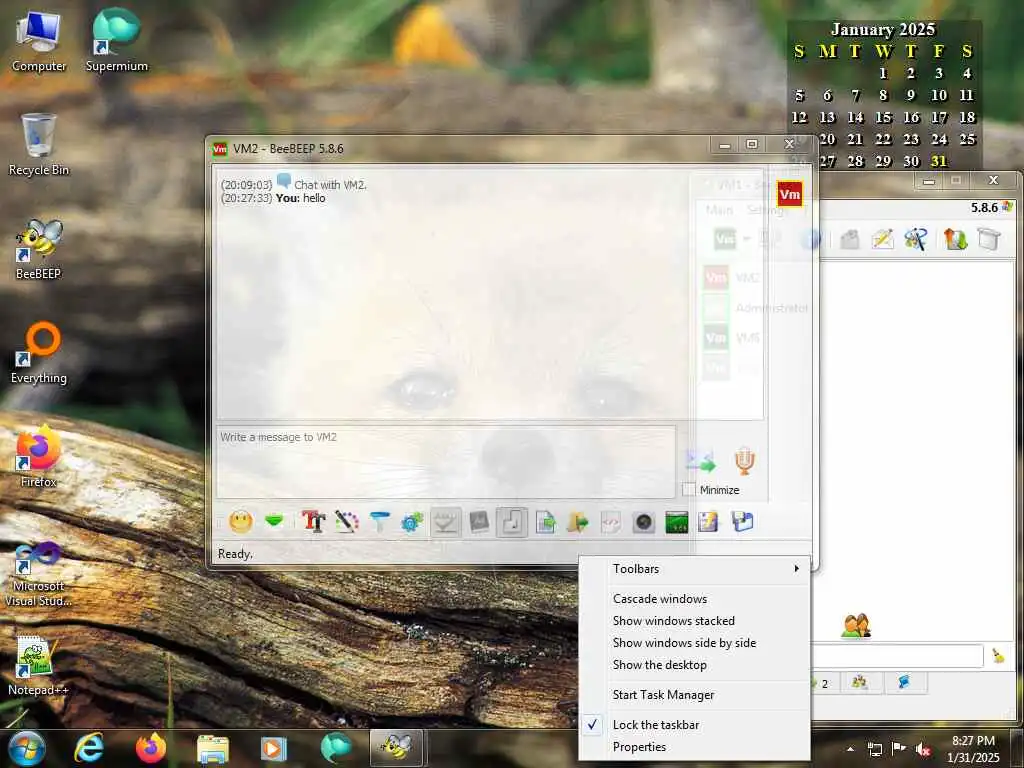Click the envelope with pencil compose icon
Image resolution: width=1024 pixels, height=768 pixels.
coord(882,239)
